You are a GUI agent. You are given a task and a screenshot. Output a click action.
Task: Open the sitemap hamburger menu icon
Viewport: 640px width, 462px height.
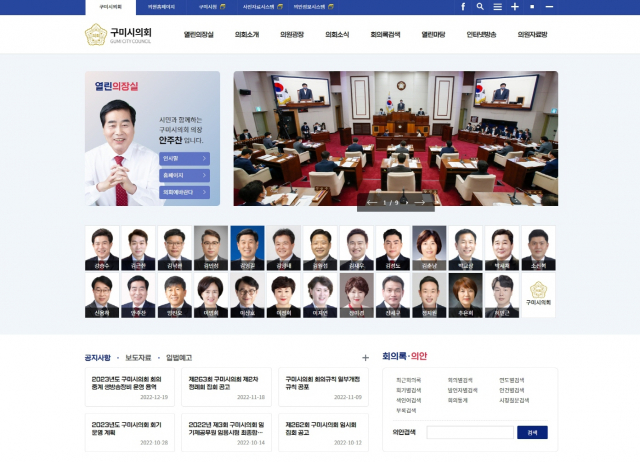497,6
